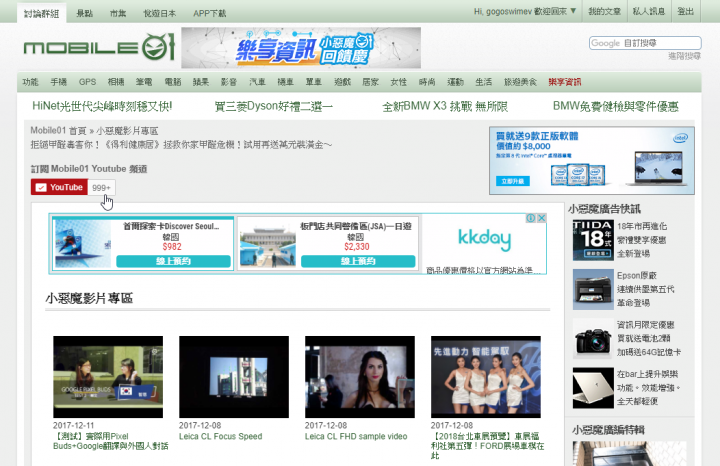This screenshot has height=466, width=720.
Task: Open 全新BMW X3 promo link
Action: [445, 107]
